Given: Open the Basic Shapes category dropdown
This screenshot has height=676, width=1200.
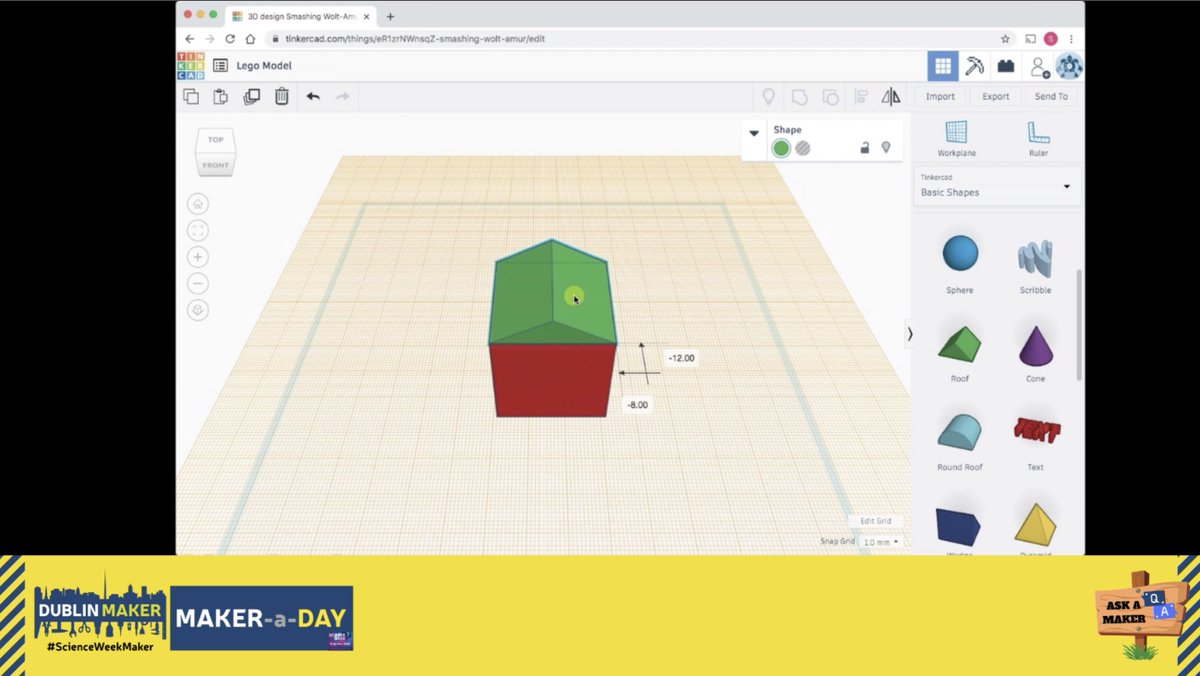Looking at the screenshot, I should pos(996,187).
